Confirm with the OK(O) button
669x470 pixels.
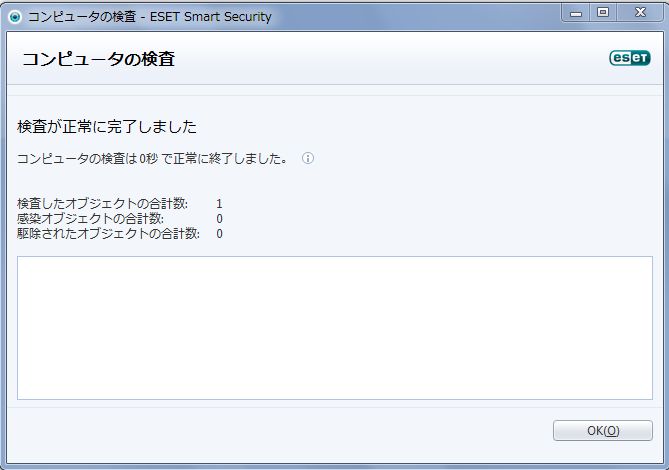pos(602,430)
